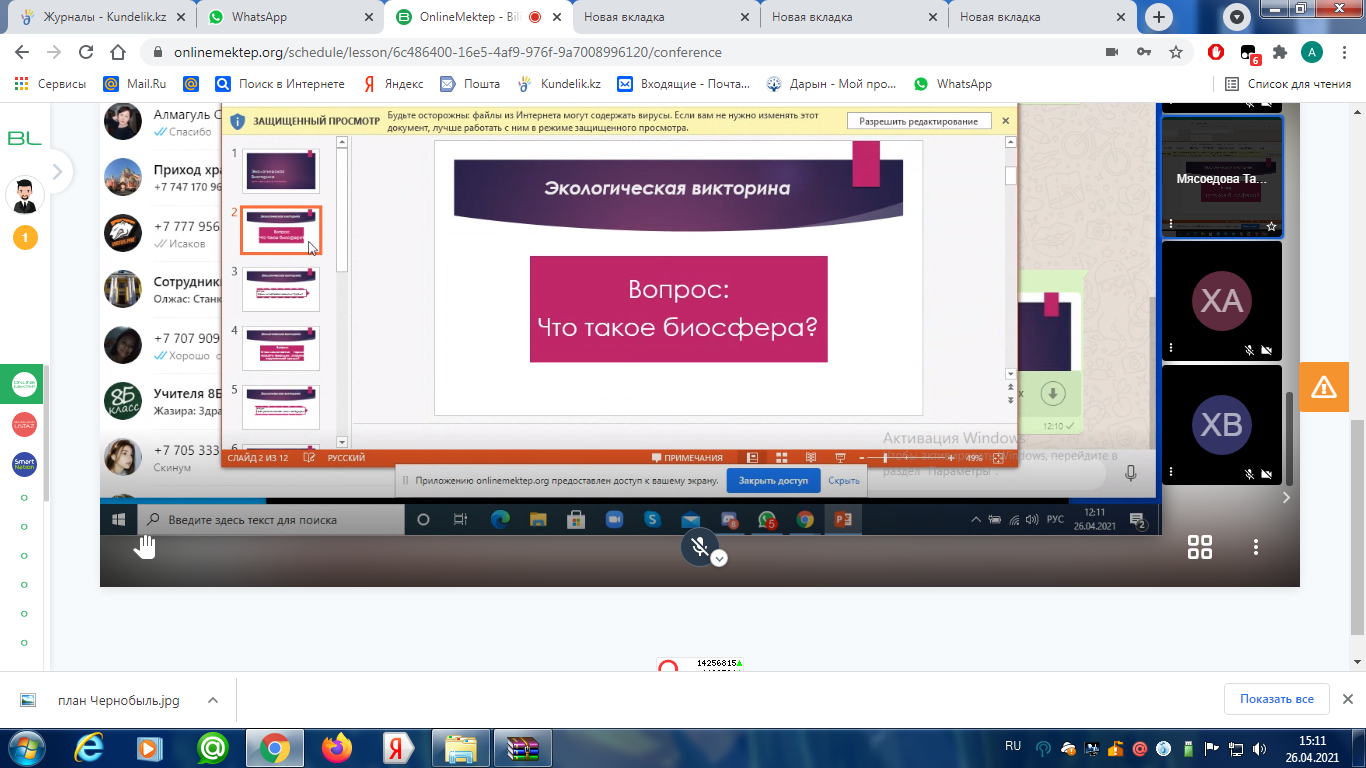This screenshot has height=768, width=1366.
Task: Expand the left sidebar with arrow button
Action: click(x=57, y=172)
